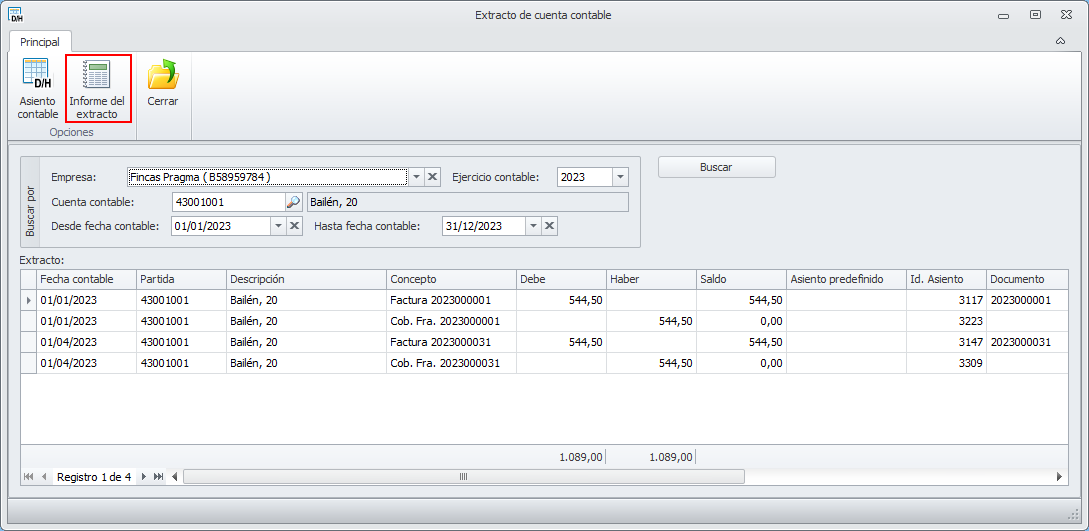
Task: Click the magnifier next to Cuenta contable
Action: pyautogui.click(x=294, y=202)
